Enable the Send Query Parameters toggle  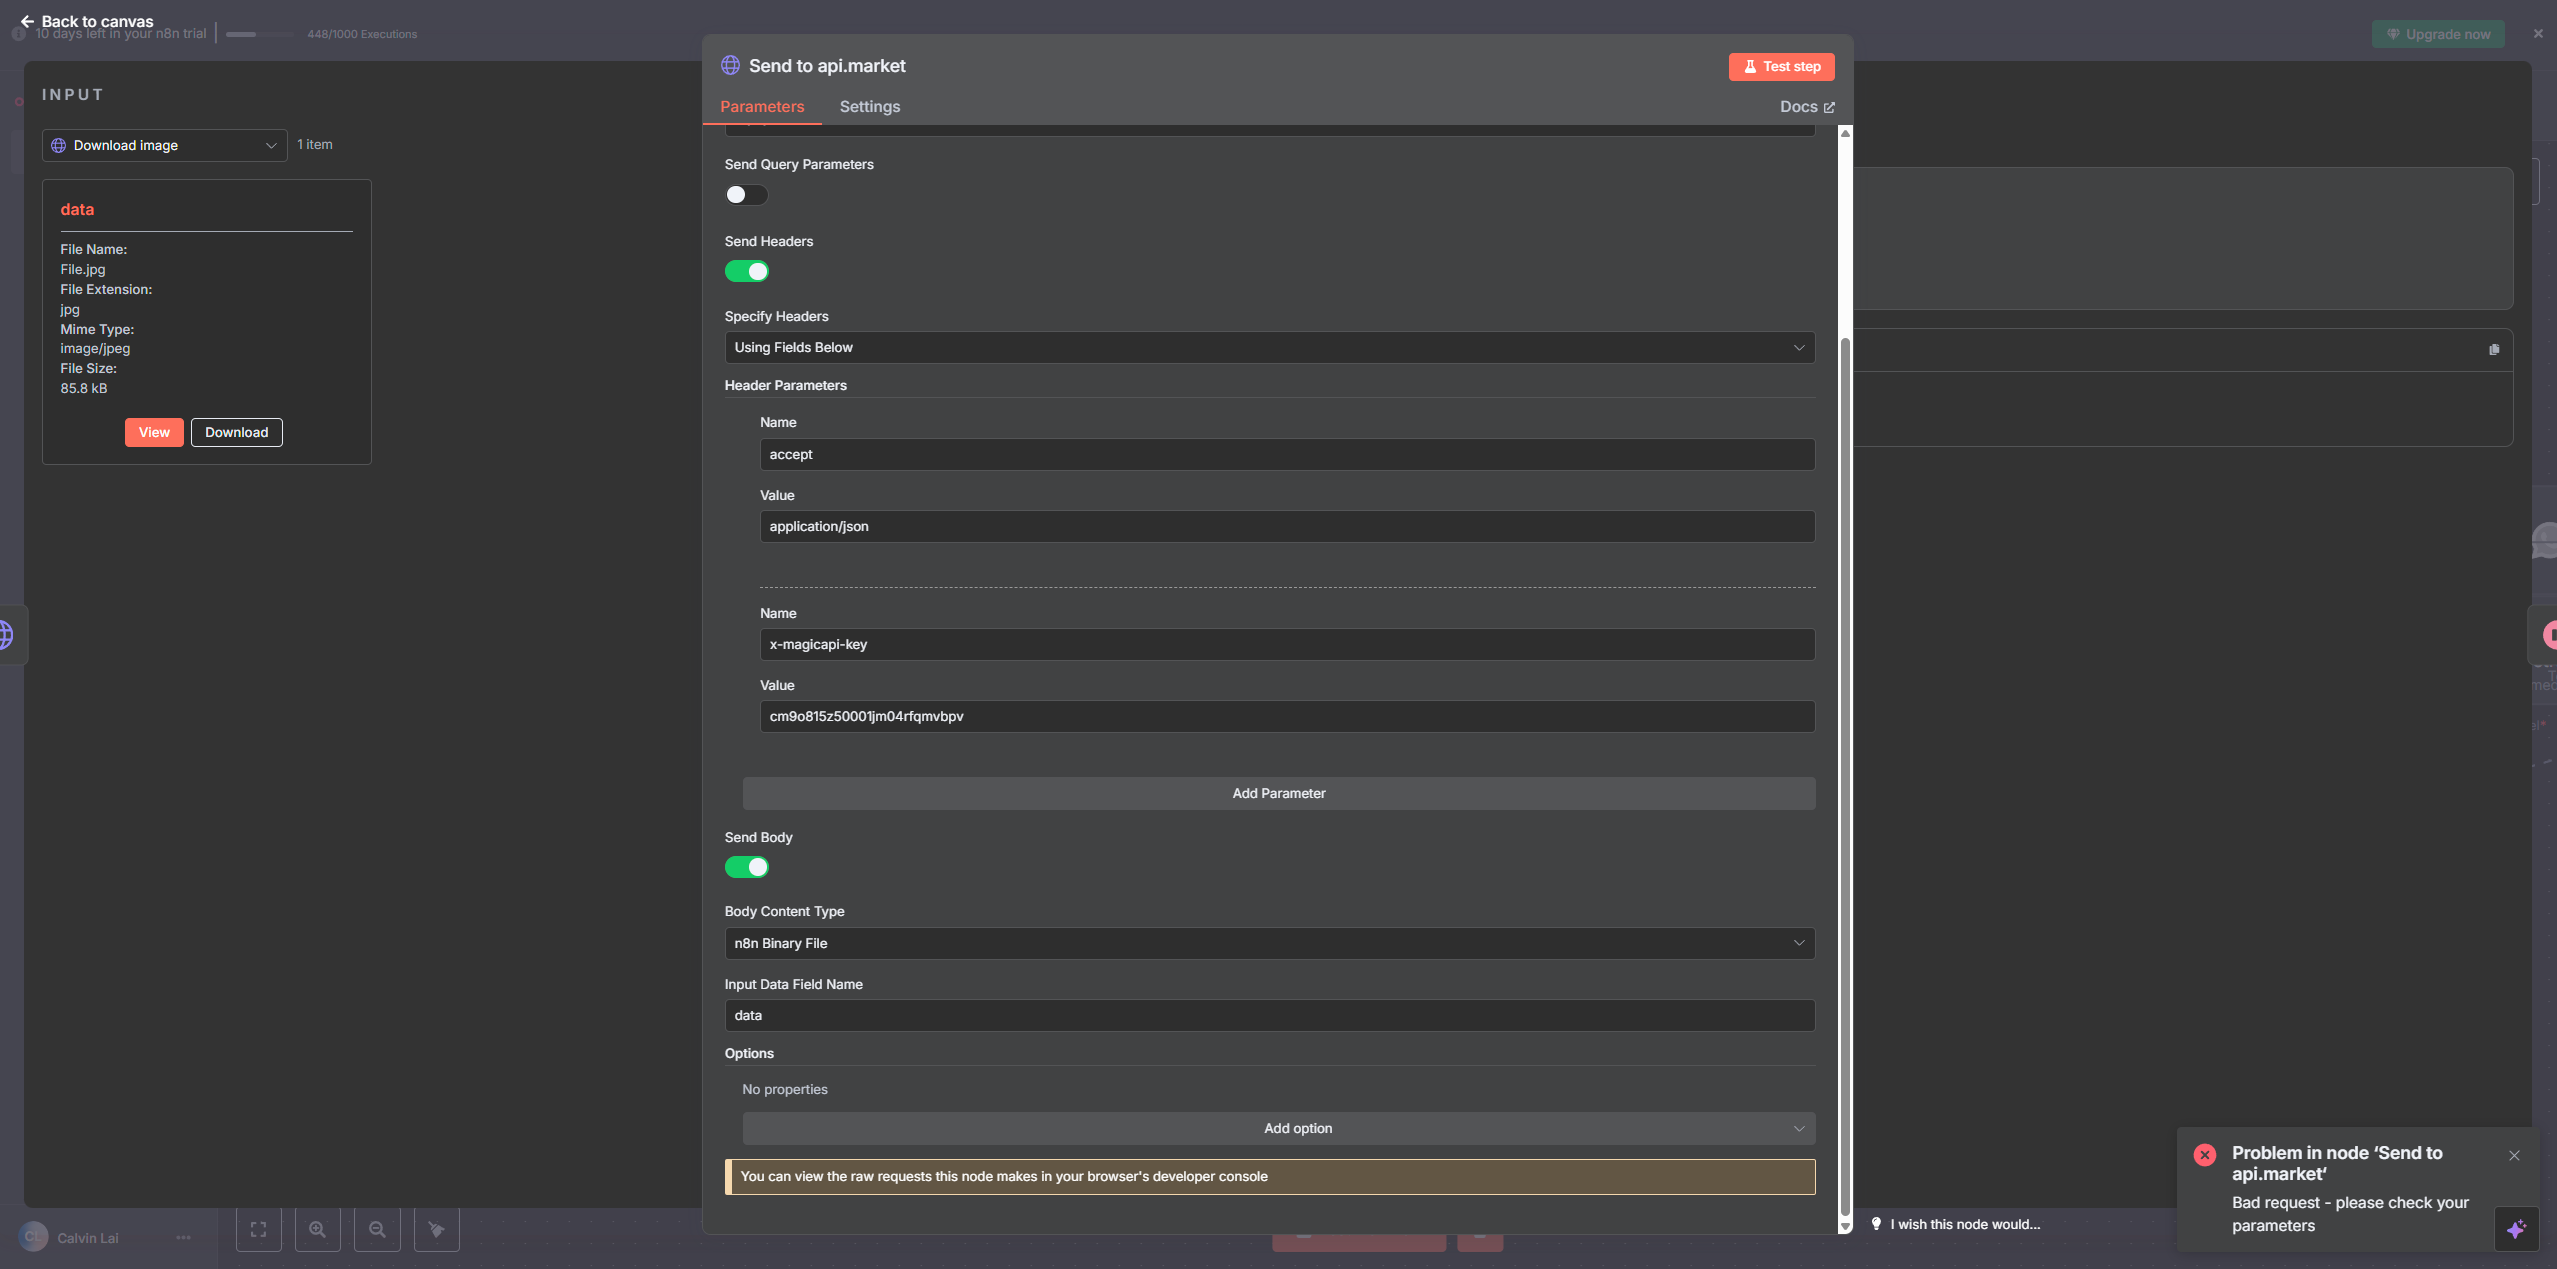(746, 195)
